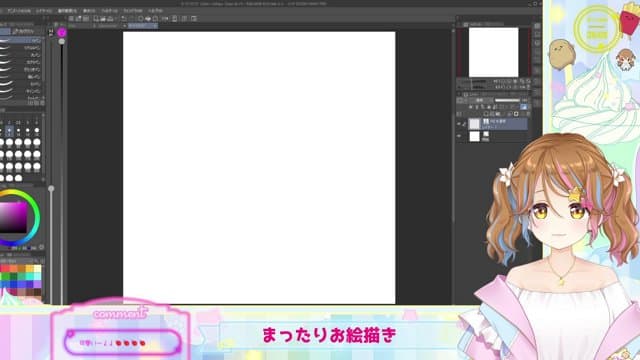The image size is (640, 360).
Task: Adjust the layer opacity slider in Layer panel
Action: click(x=507, y=100)
